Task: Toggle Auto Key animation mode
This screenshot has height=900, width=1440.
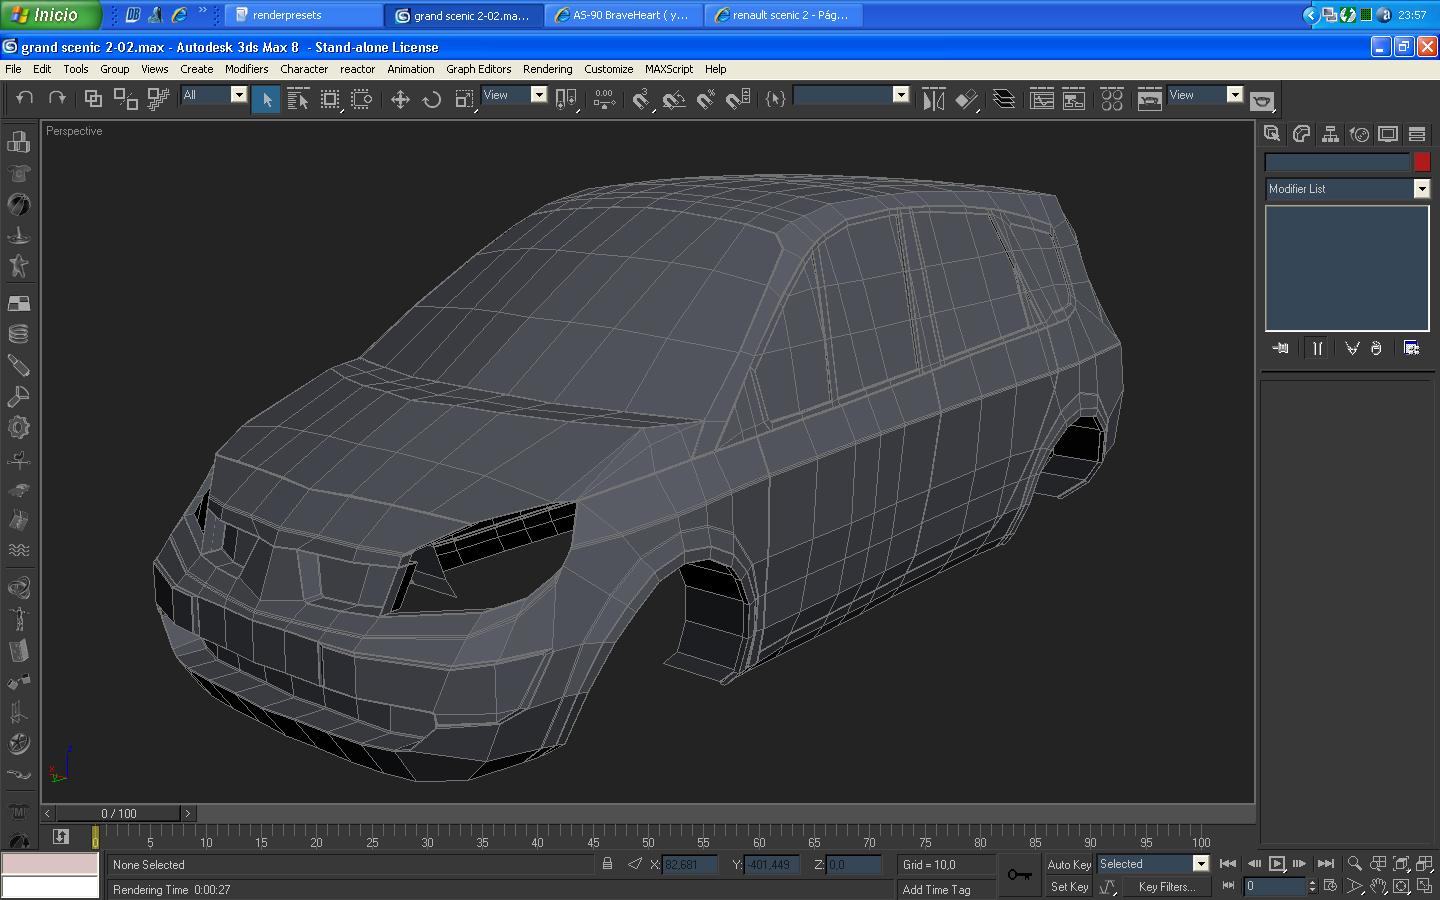Action: 1068,864
